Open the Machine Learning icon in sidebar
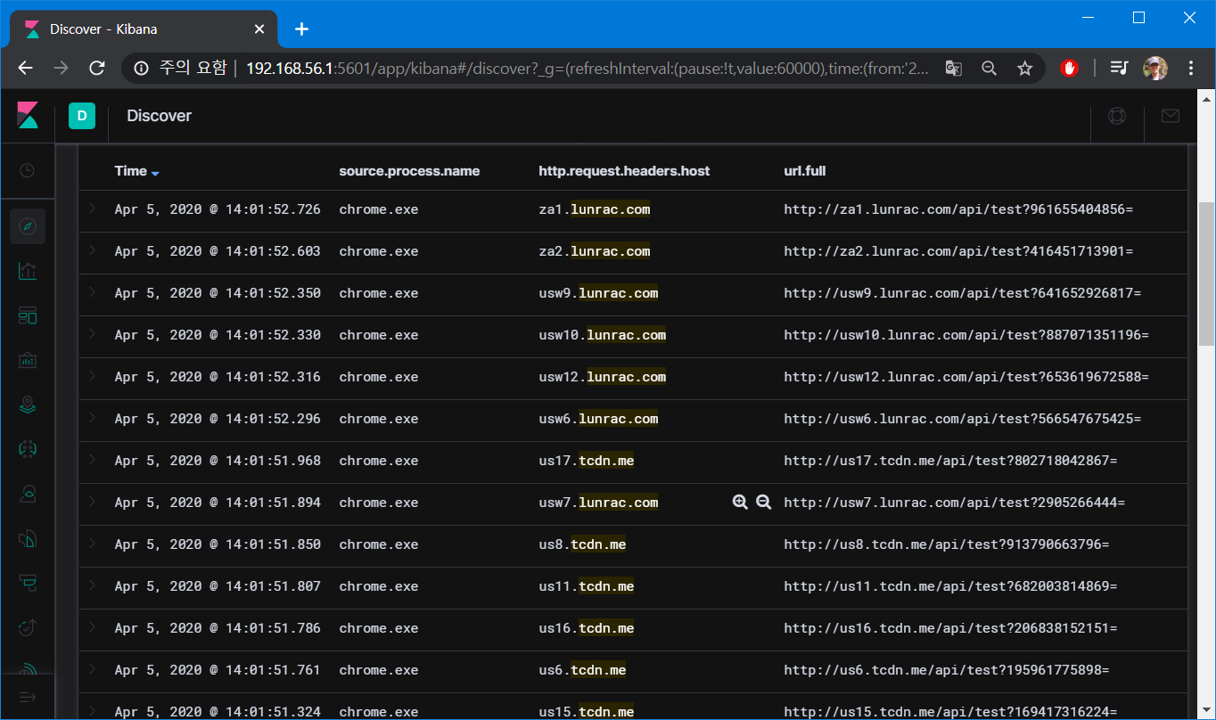The image size is (1216, 720). pos(27,450)
